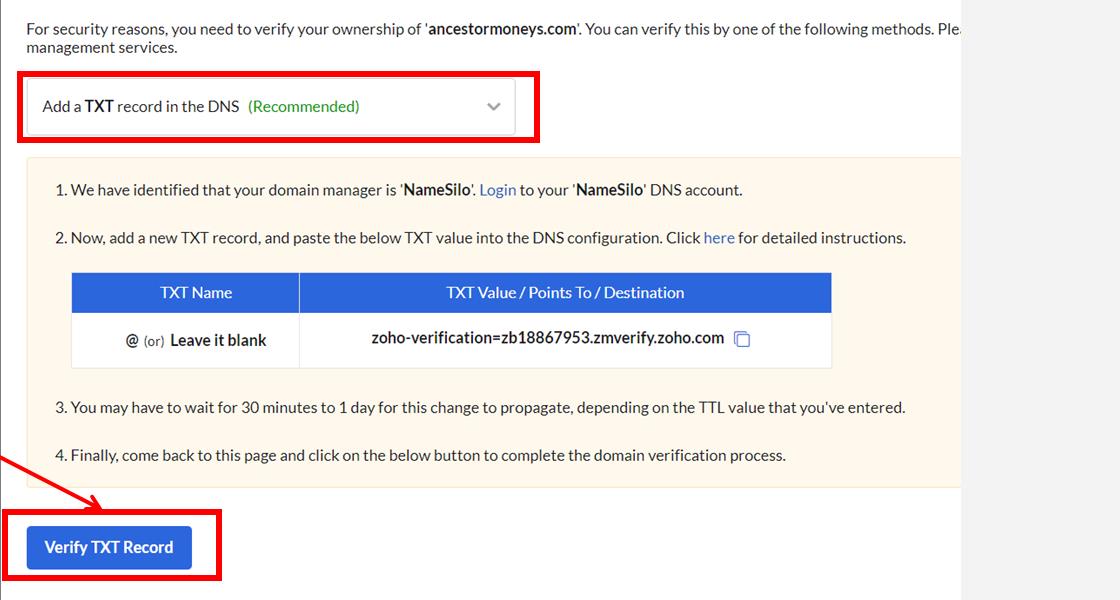Click the 'NameSilo' name before 'DNS account'
This screenshot has height=600, width=1120.
[609, 190]
